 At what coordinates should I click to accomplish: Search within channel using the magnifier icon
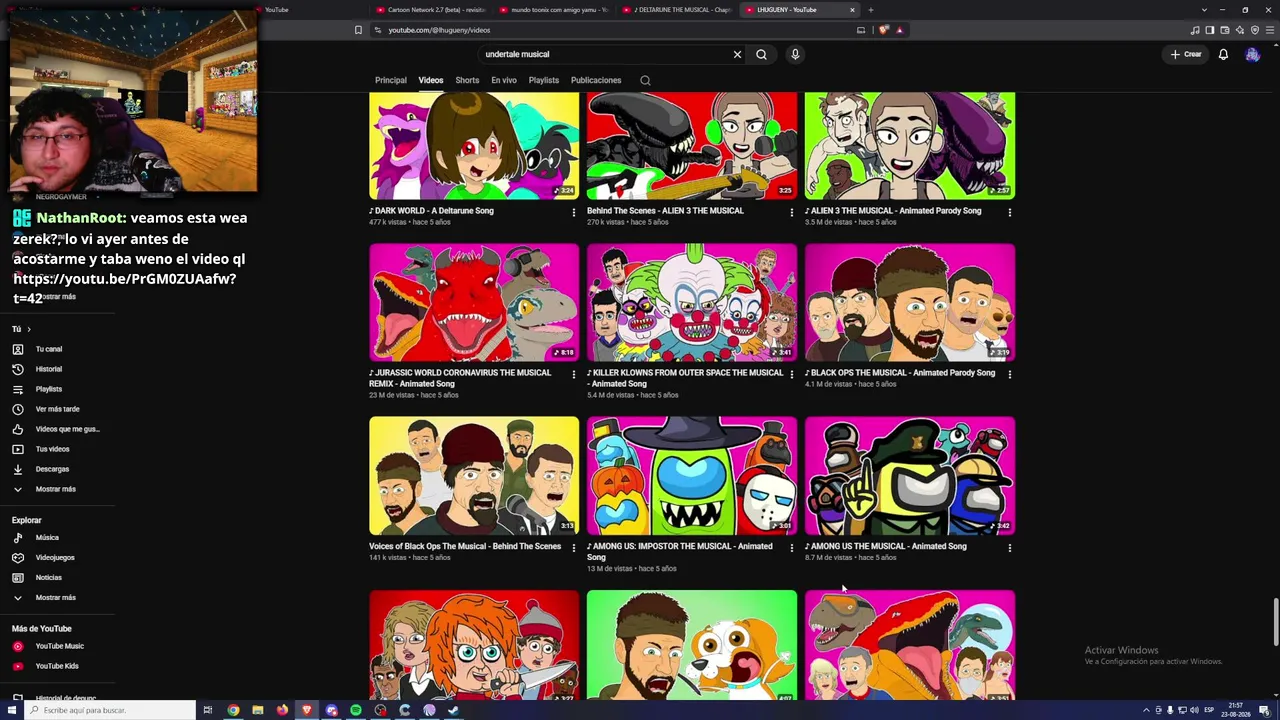pyautogui.click(x=645, y=80)
